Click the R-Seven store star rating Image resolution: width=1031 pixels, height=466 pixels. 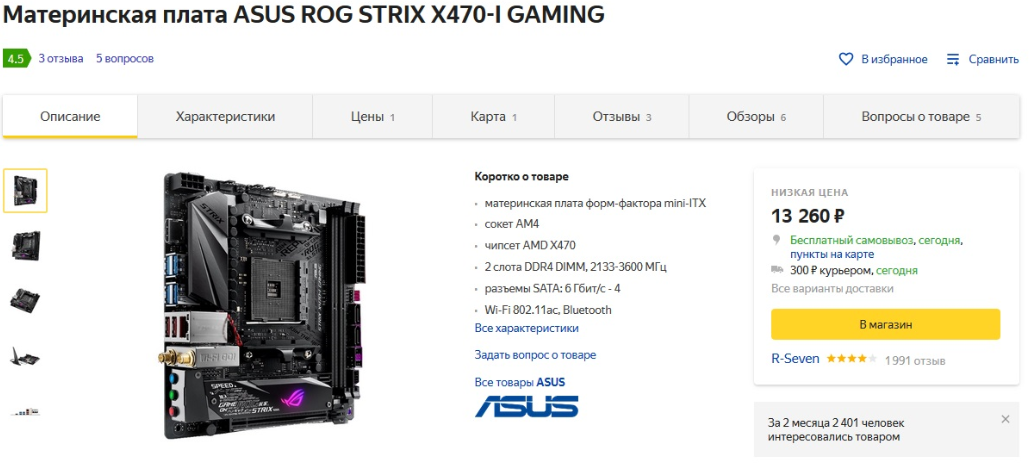coord(851,360)
